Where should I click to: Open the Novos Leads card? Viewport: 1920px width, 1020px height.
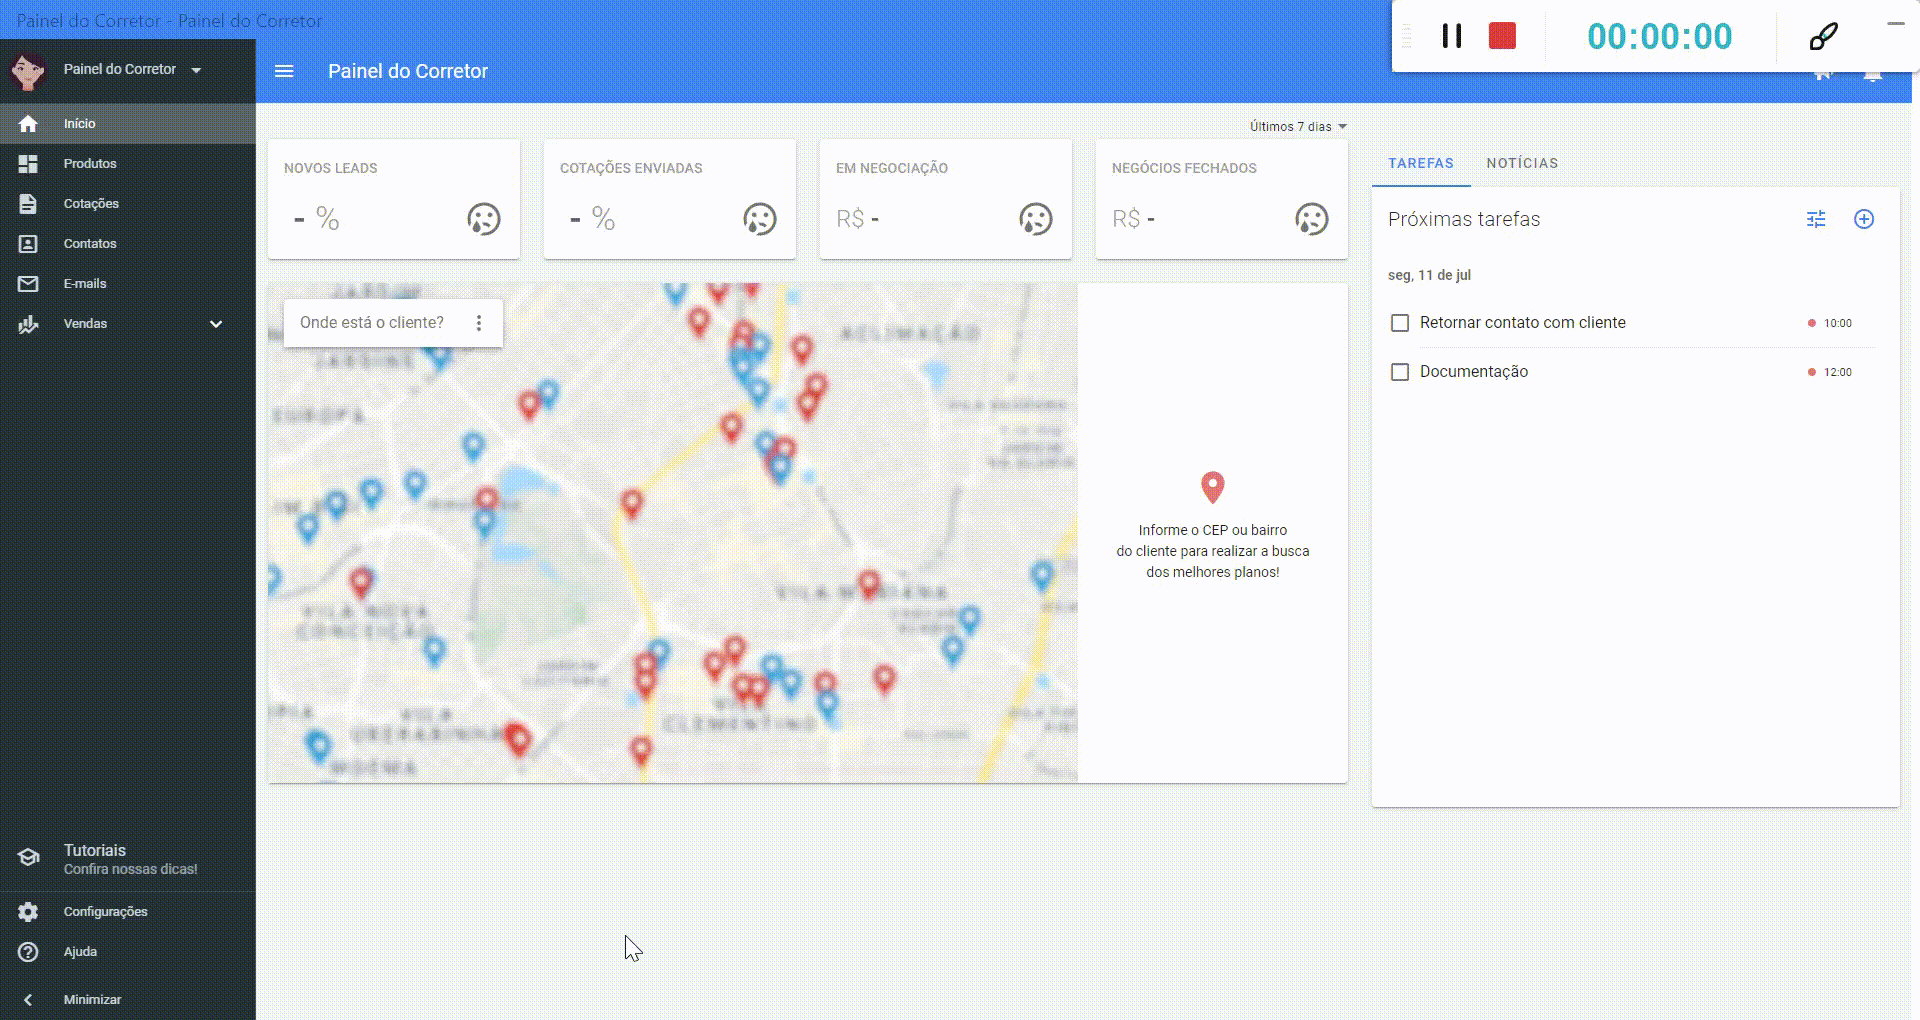tap(394, 199)
